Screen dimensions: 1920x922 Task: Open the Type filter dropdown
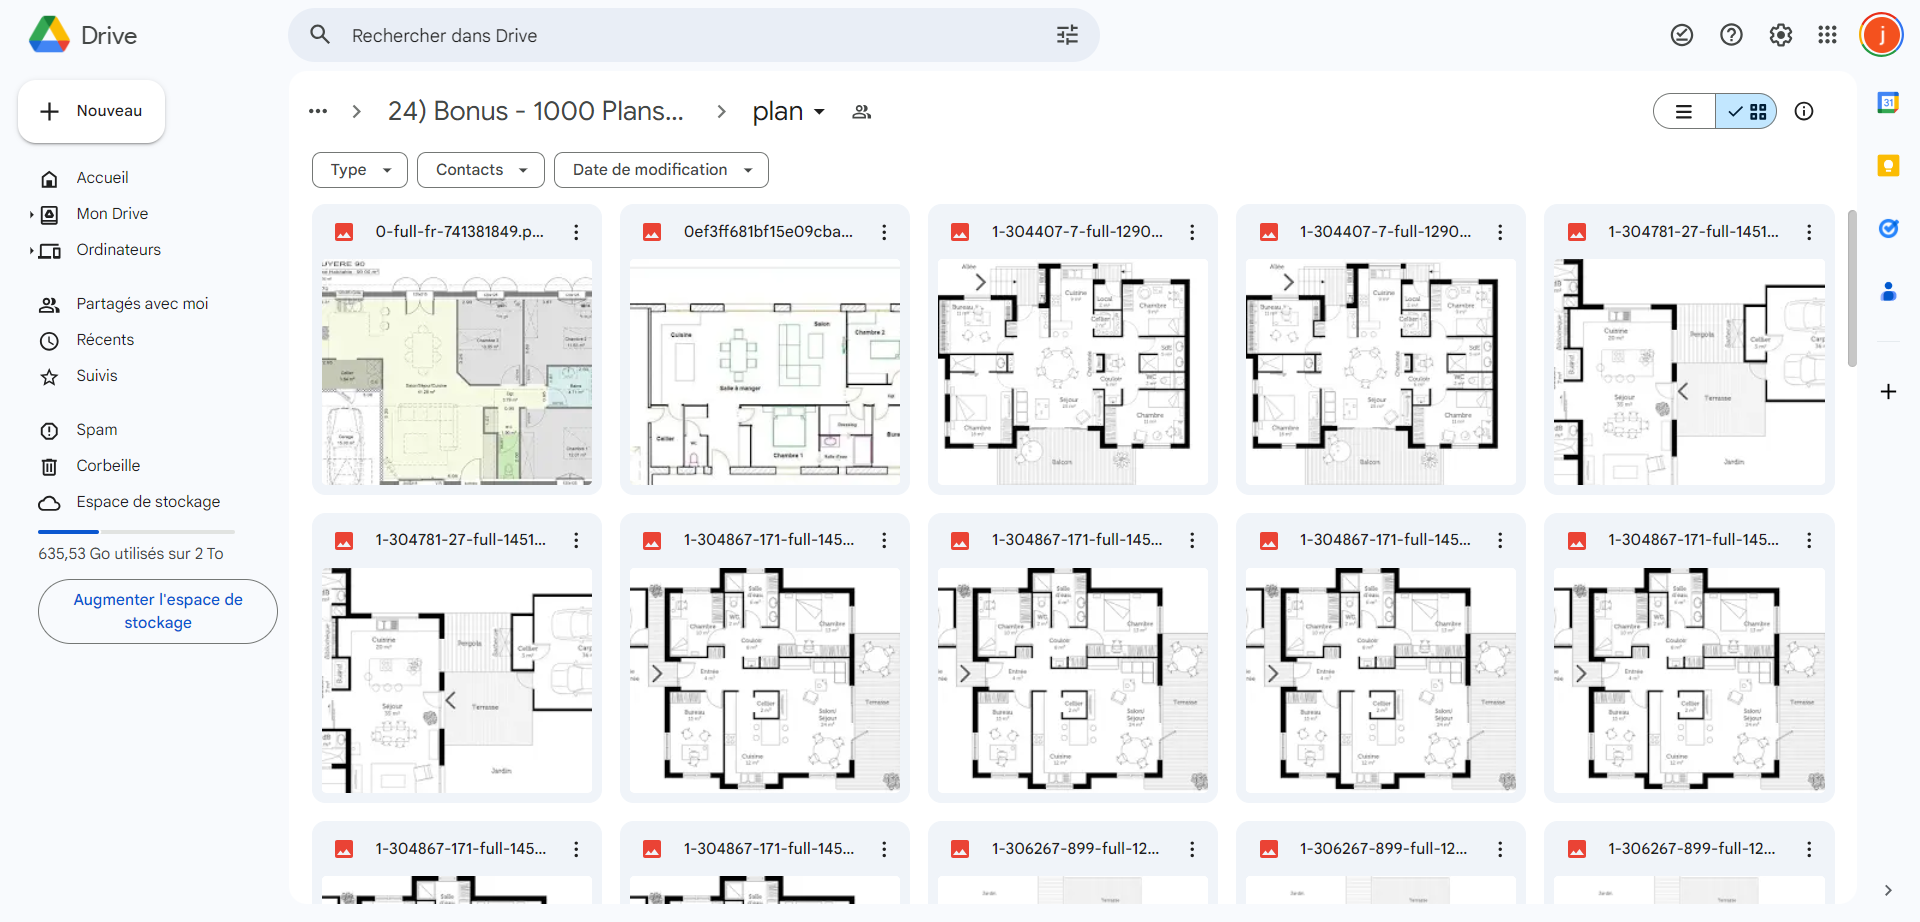point(360,170)
